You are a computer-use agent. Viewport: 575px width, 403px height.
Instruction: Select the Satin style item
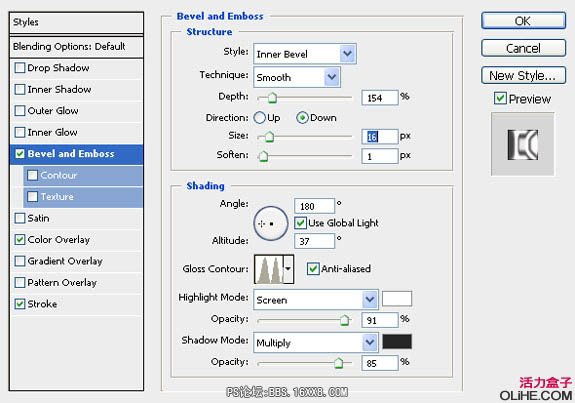pyautogui.click(x=76, y=218)
